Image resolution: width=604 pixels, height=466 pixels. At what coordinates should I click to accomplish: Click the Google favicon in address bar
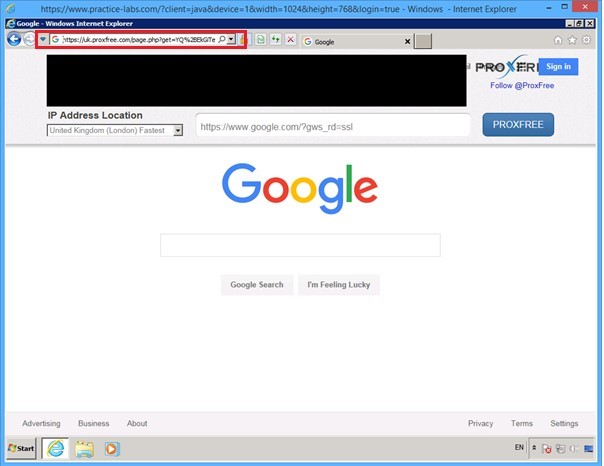[55, 40]
